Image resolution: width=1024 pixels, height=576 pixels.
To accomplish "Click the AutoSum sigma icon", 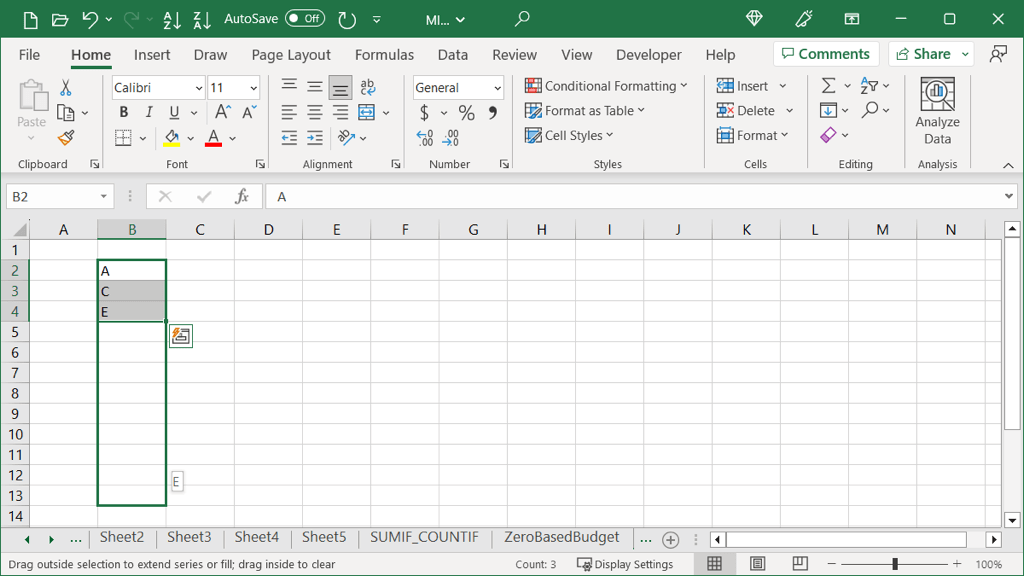I will (x=828, y=86).
